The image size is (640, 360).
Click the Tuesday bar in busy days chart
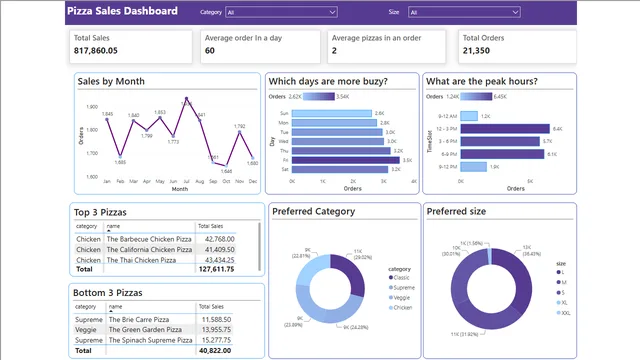tap(337, 132)
